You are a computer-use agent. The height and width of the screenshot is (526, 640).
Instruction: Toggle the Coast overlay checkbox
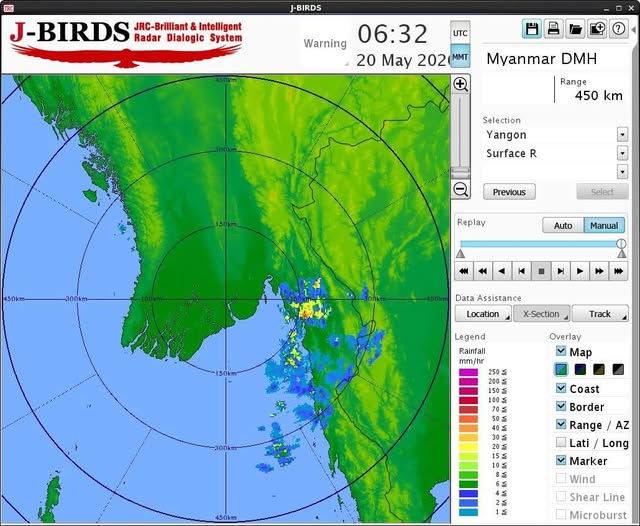click(561, 388)
